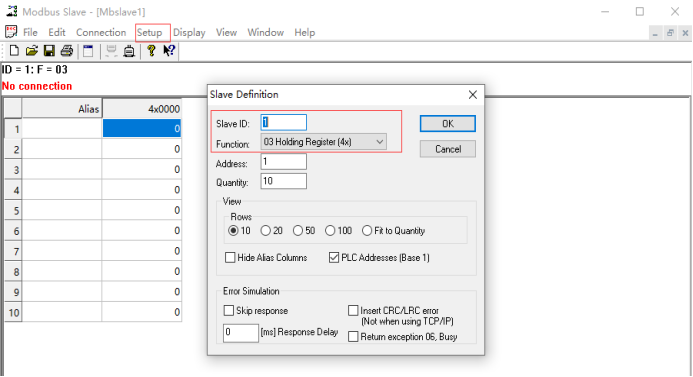Click the value cell in row 2

click(142, 149)
